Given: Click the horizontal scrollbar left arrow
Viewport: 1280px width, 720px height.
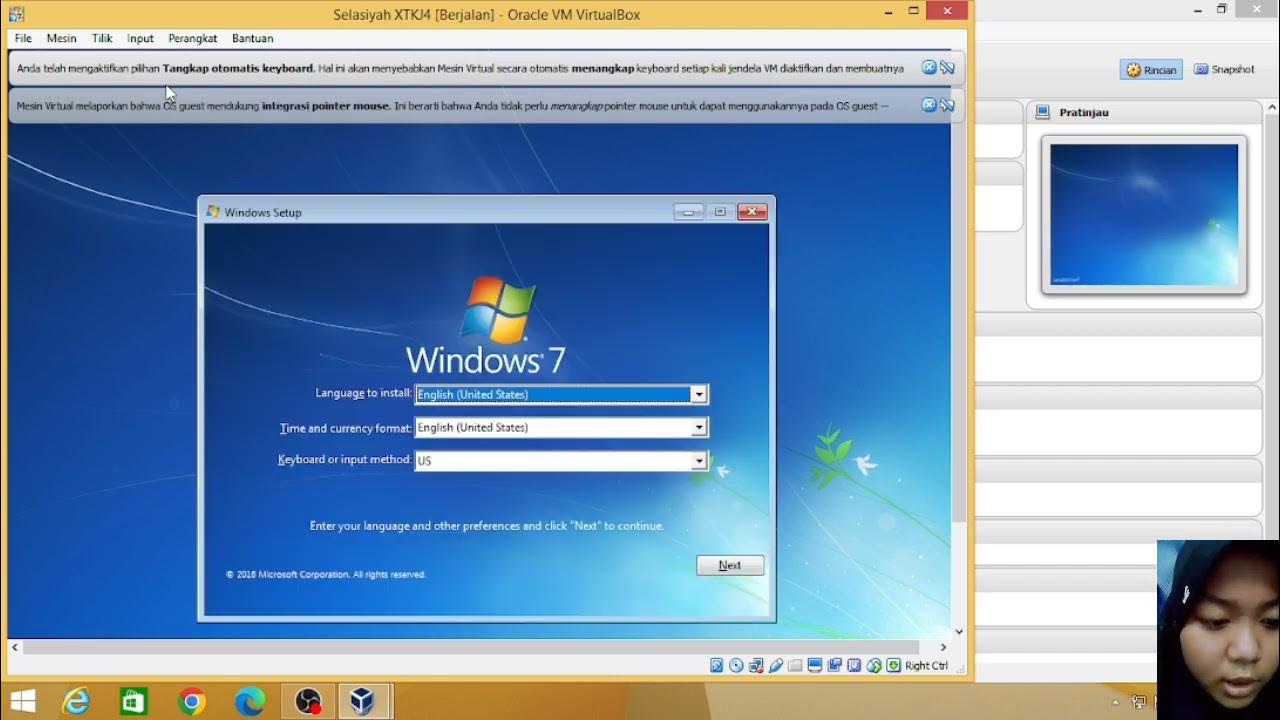Looking at the screenshot, I should [x=14, y=647].
